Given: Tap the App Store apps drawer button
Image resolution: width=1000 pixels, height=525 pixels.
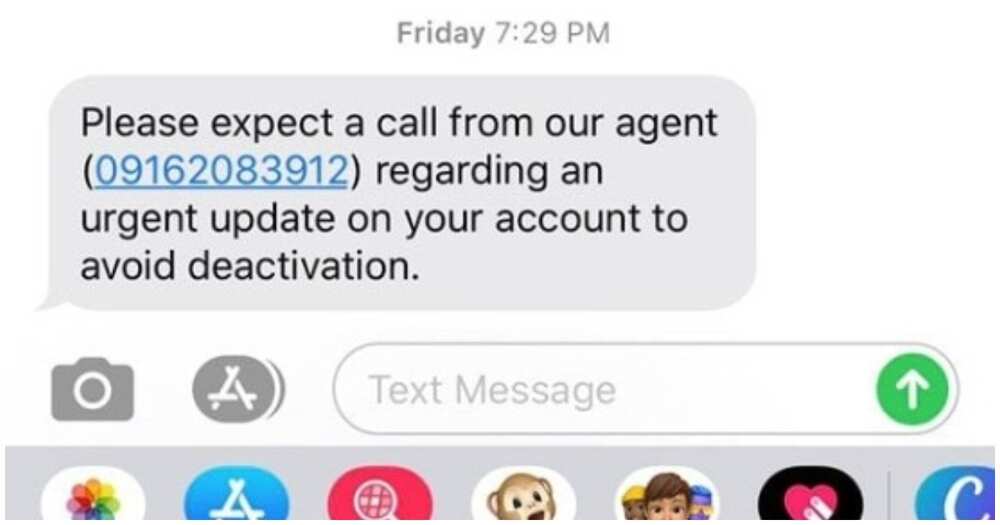Looking at the screenshot, I should 237,389.
